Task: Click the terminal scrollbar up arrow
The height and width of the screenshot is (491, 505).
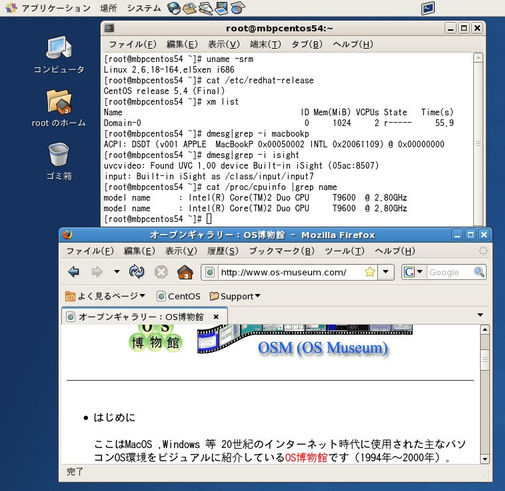Action: click(478, 58)
